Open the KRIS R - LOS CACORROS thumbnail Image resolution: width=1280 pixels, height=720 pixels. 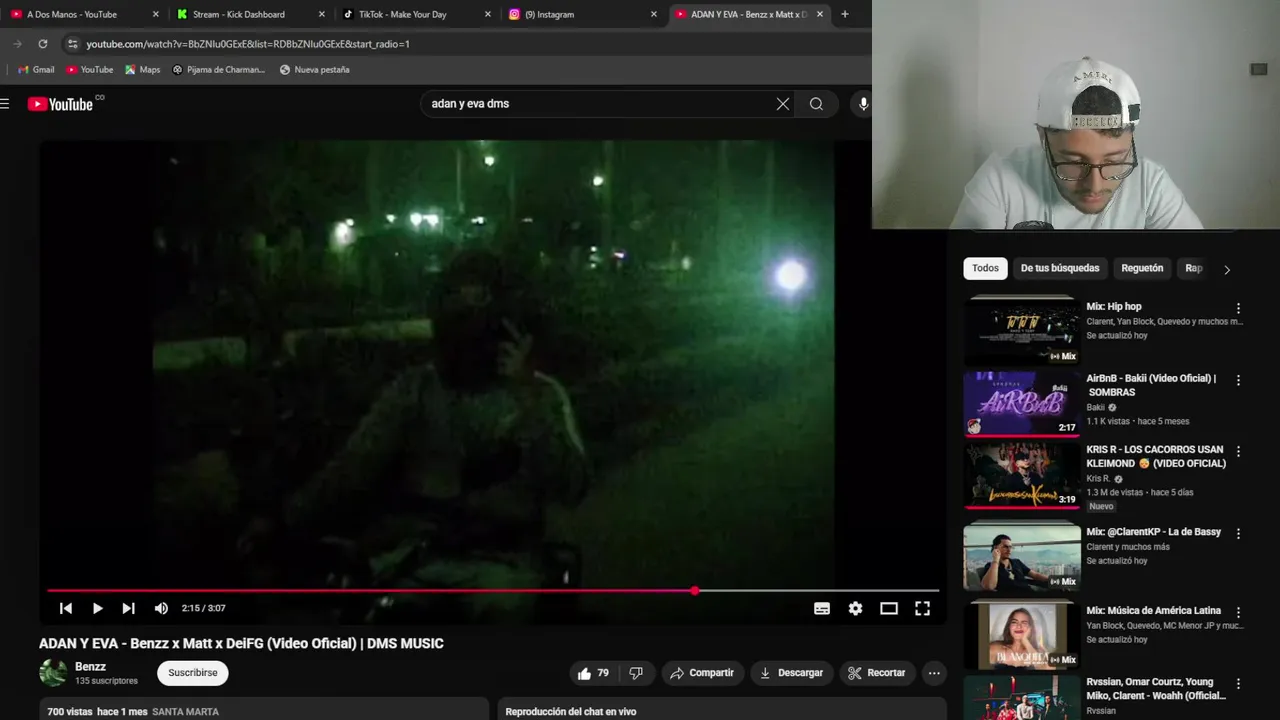point(1021,475)
